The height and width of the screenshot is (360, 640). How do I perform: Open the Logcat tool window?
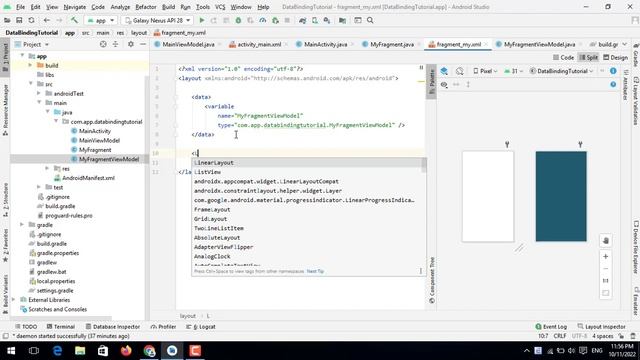pos(201,327)
